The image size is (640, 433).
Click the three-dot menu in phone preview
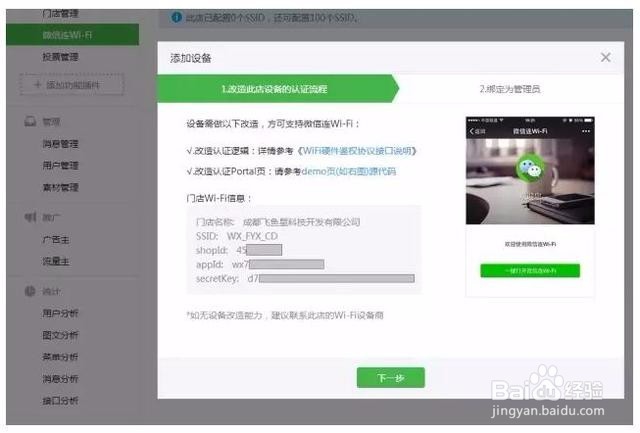(586, 131)
